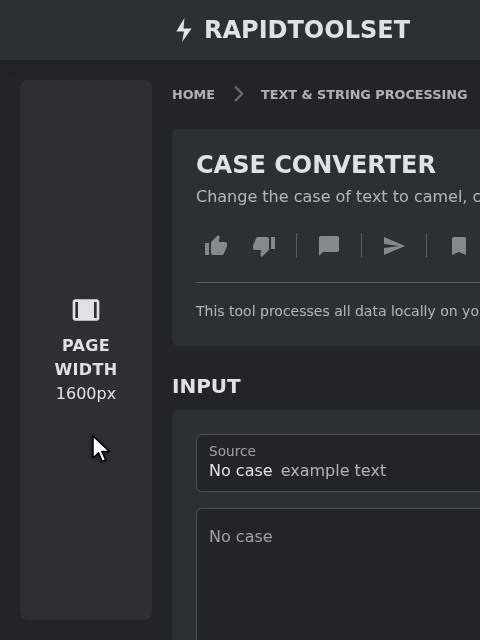Open the RAPIDTOOLSET home title link
Image resolution: width=480 pixels, height=640 pixels.
pos(307,30)
